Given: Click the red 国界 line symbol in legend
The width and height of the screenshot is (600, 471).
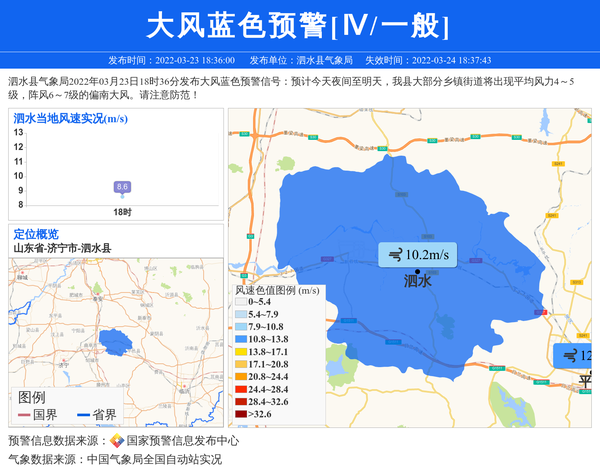Looking at the screenshot, I should pos(23,414).
